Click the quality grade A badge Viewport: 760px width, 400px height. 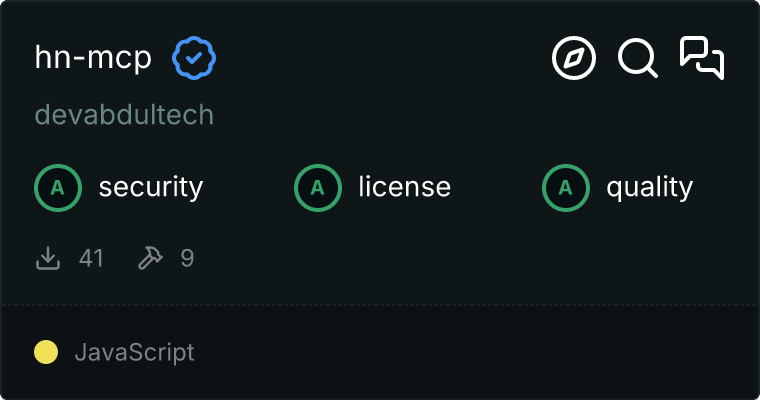click(x=566, y=187)
